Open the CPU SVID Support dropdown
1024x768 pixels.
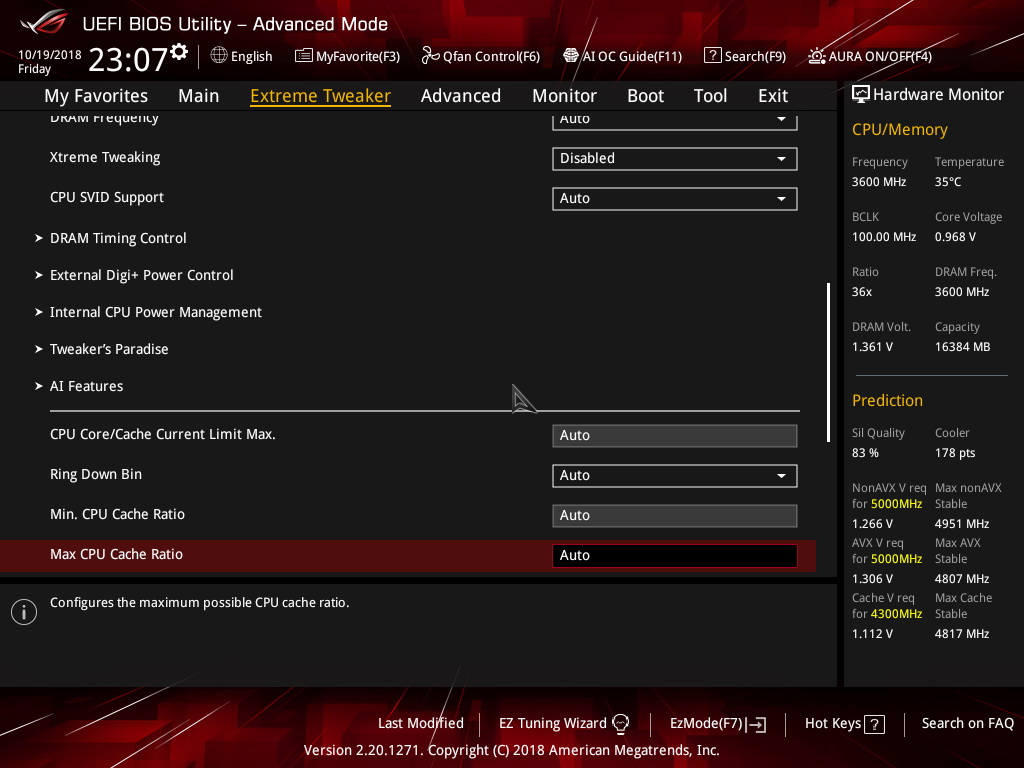[675, 199]
